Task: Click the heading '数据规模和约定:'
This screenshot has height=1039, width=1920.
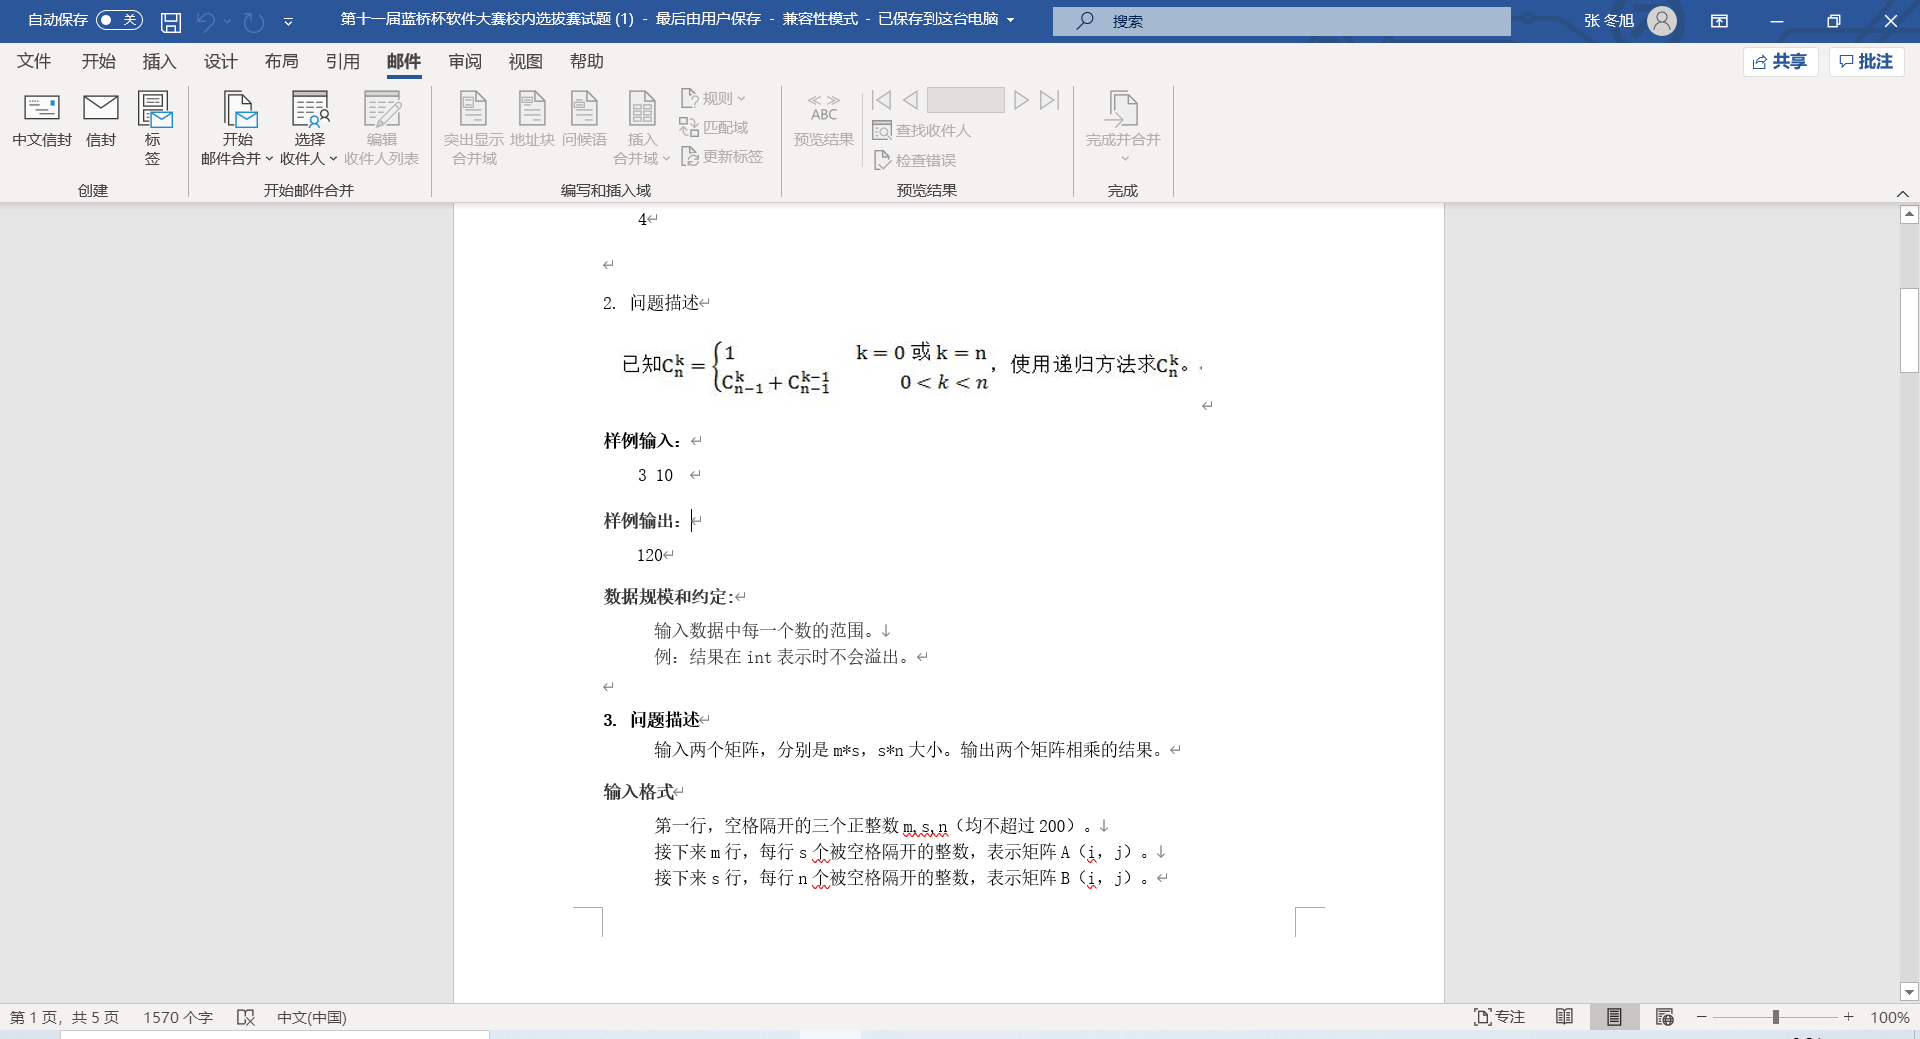Action: [668, 597]
